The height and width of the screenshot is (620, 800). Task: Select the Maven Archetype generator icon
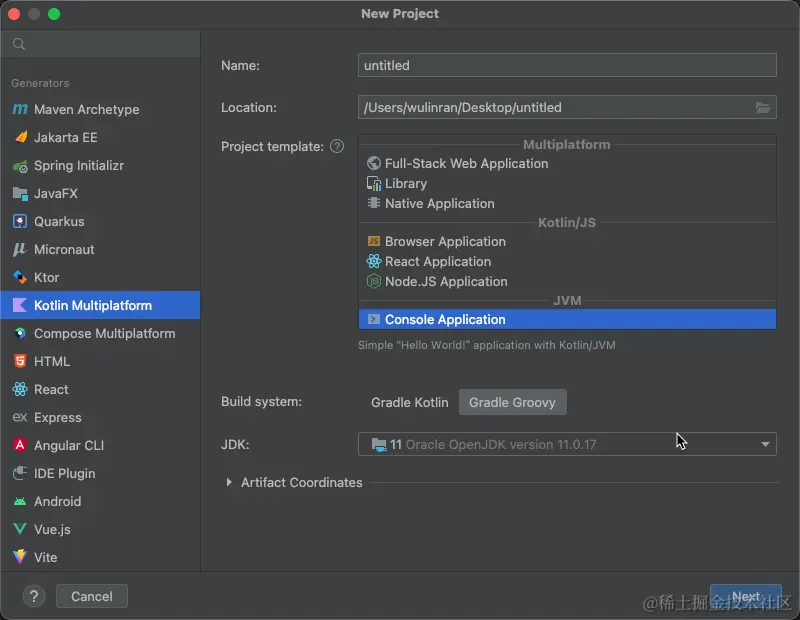pos(19,109)
